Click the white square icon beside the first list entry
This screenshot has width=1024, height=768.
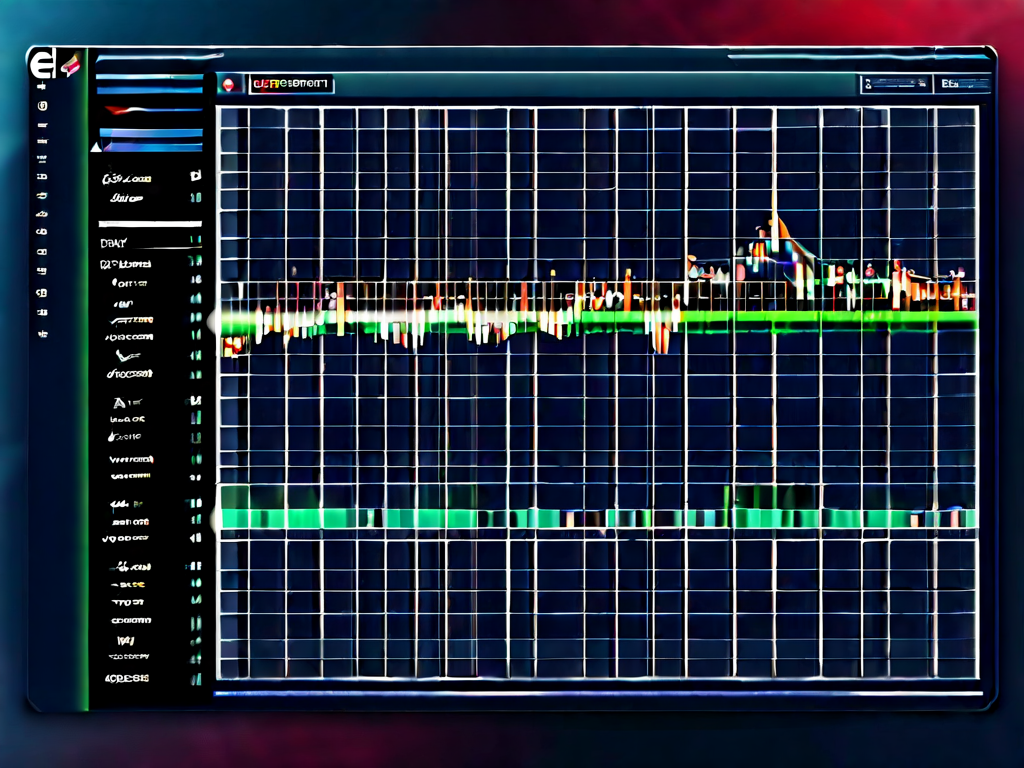click(195, 176)
